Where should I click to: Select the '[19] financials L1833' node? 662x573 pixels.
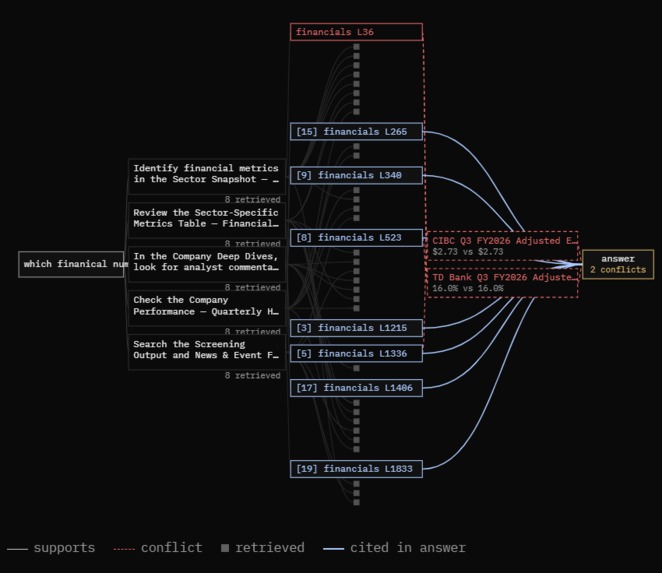356,469
